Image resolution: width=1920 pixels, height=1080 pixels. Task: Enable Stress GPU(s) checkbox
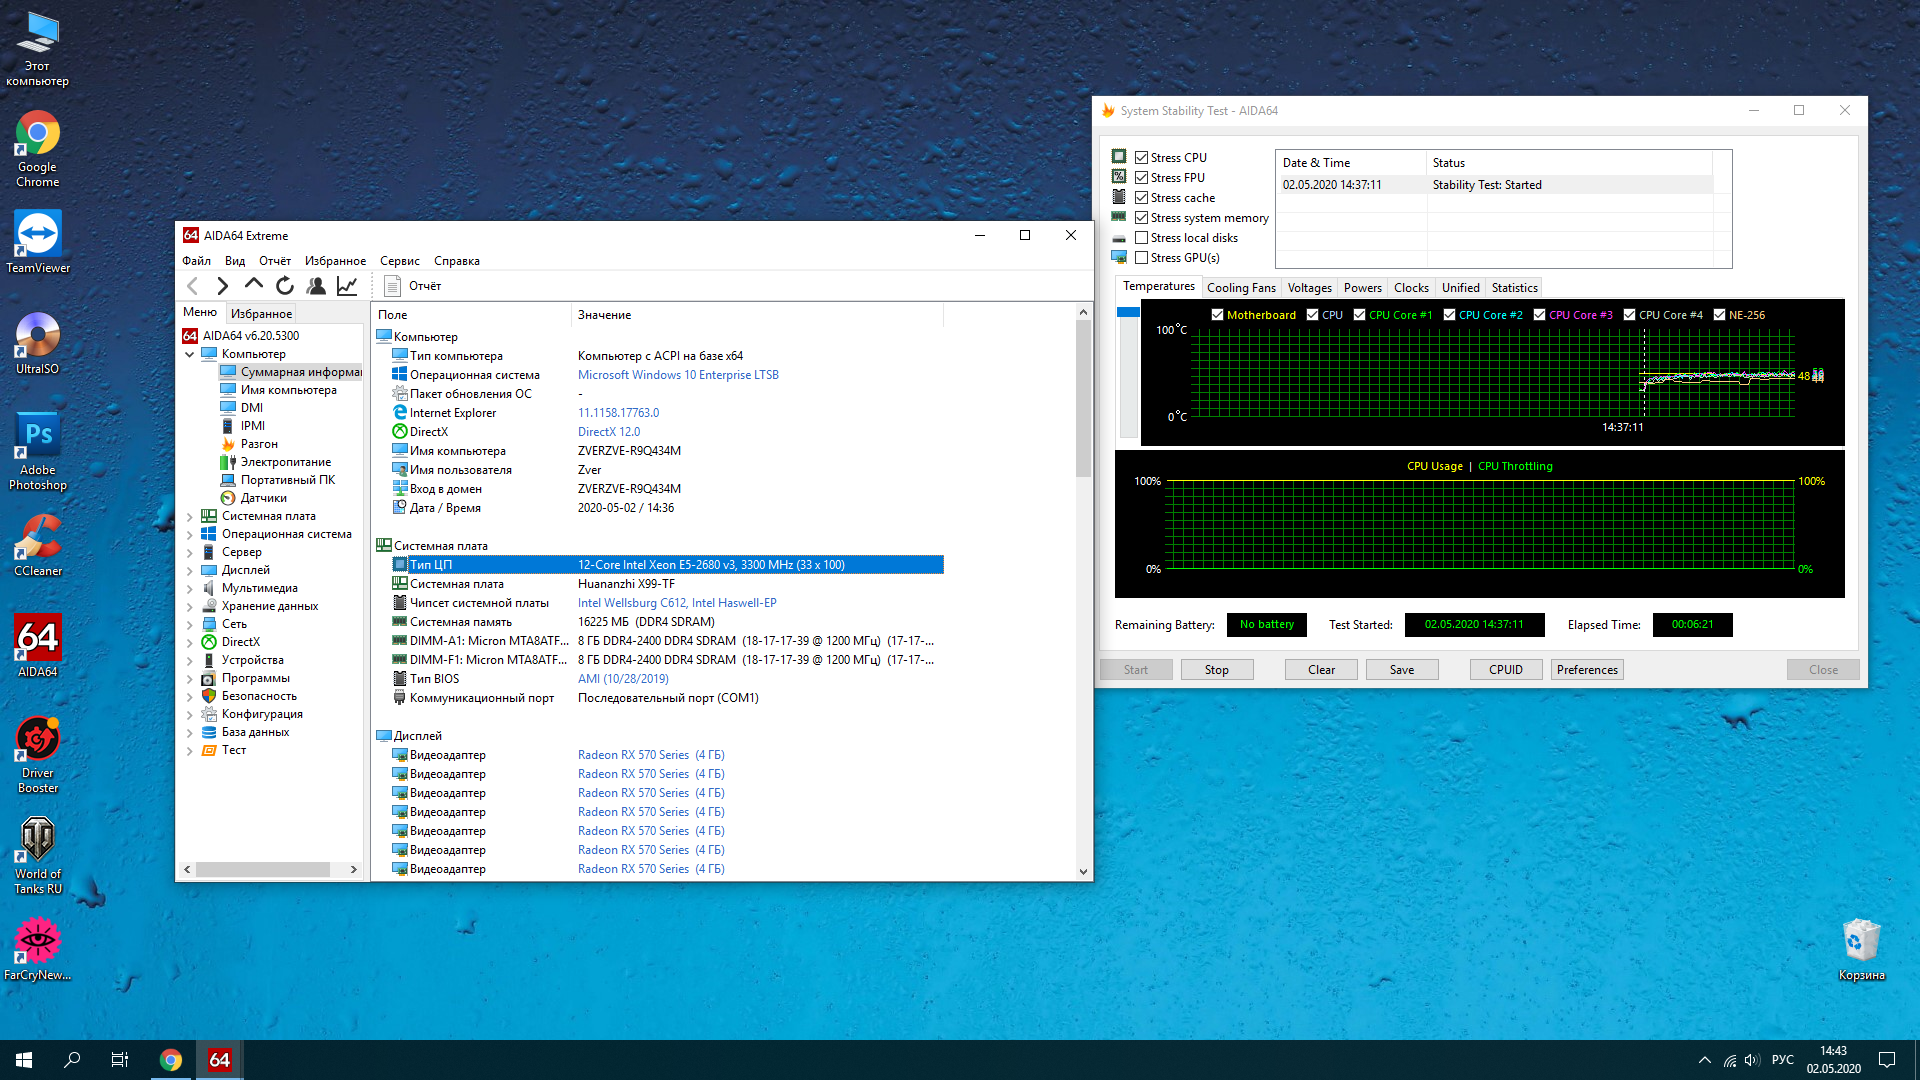(1141, 258)
